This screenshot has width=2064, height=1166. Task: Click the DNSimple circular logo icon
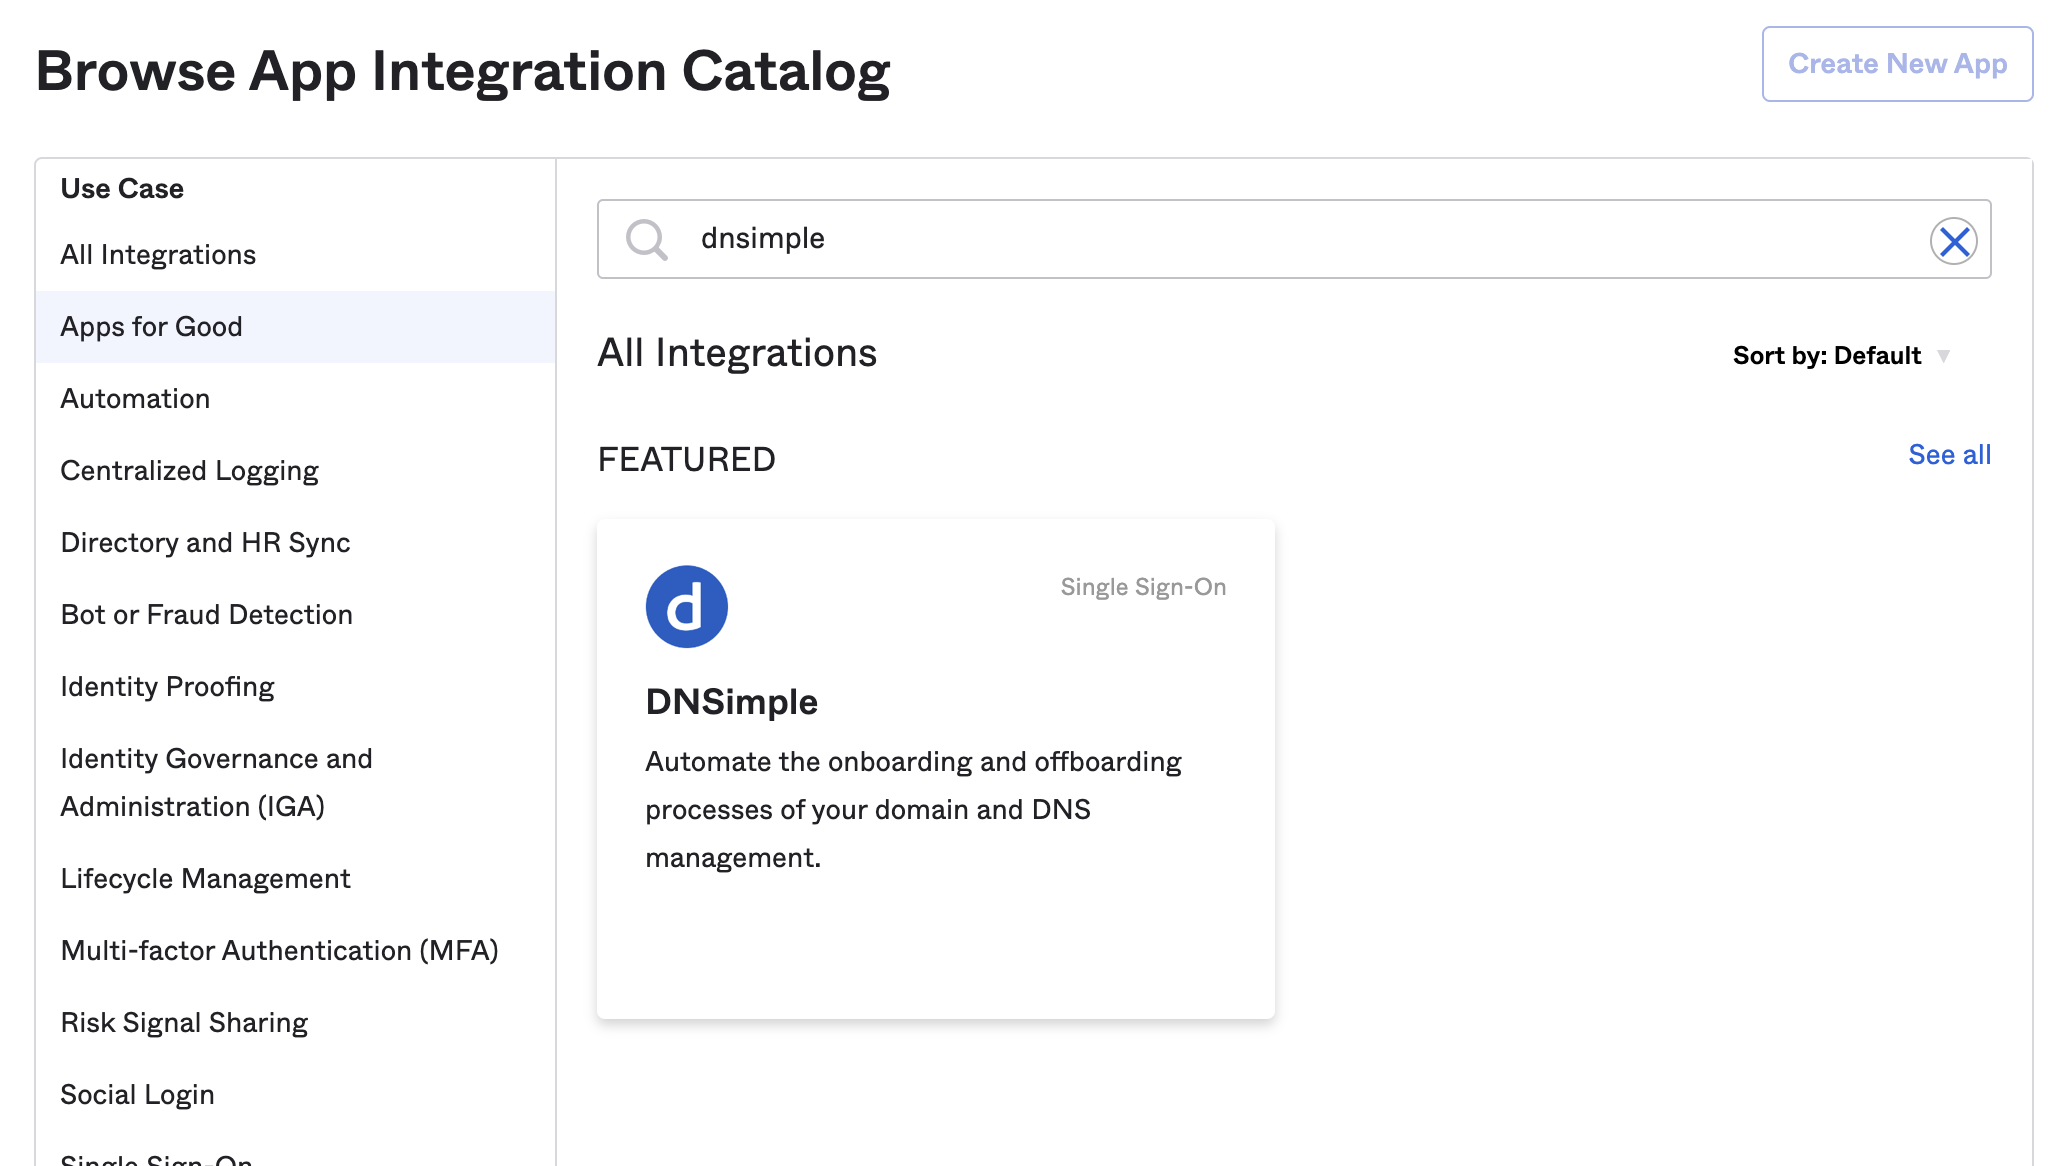686,606
